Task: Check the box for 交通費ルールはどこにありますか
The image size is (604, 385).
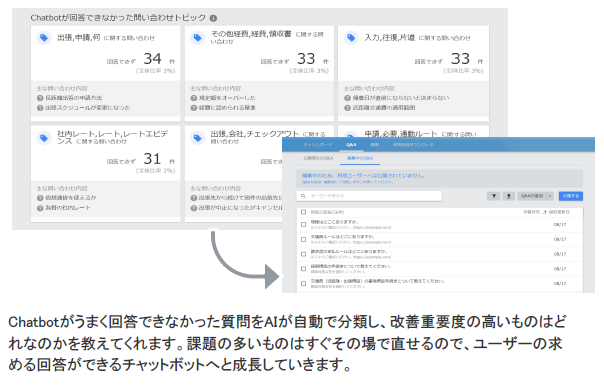Action: point(303,239)
